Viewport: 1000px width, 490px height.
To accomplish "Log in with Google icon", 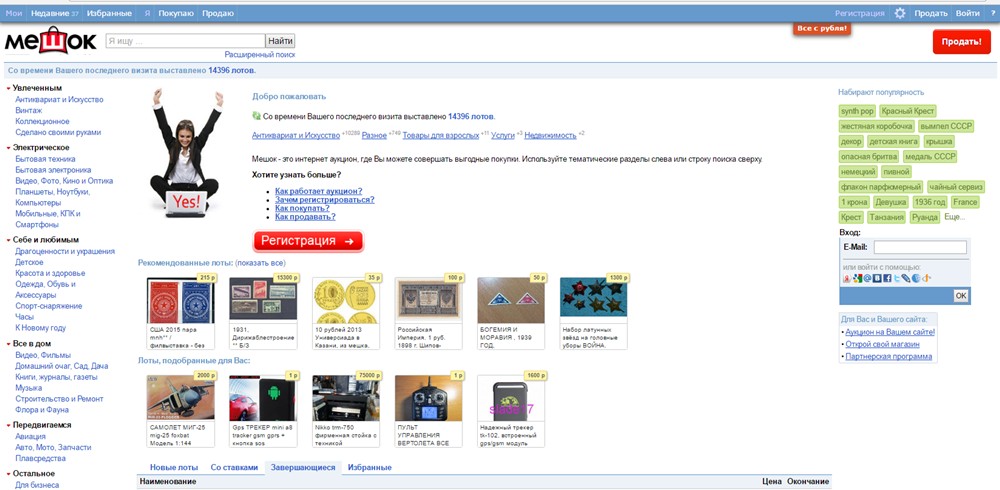I will click(857, 278).
